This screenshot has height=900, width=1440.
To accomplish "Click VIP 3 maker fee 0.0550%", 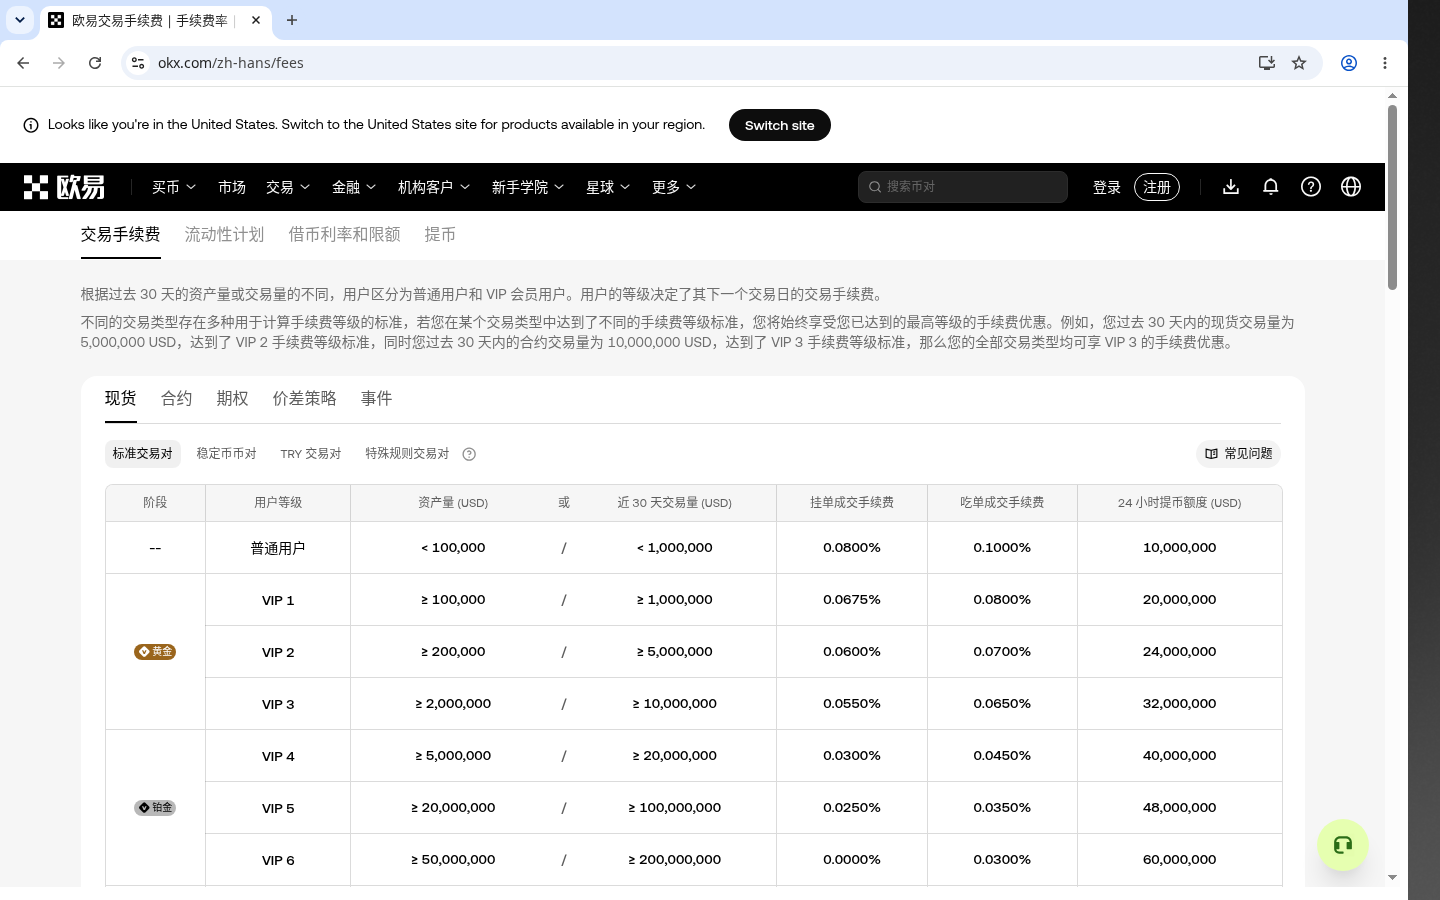I will pyautogui.click(x=852, y=704).
